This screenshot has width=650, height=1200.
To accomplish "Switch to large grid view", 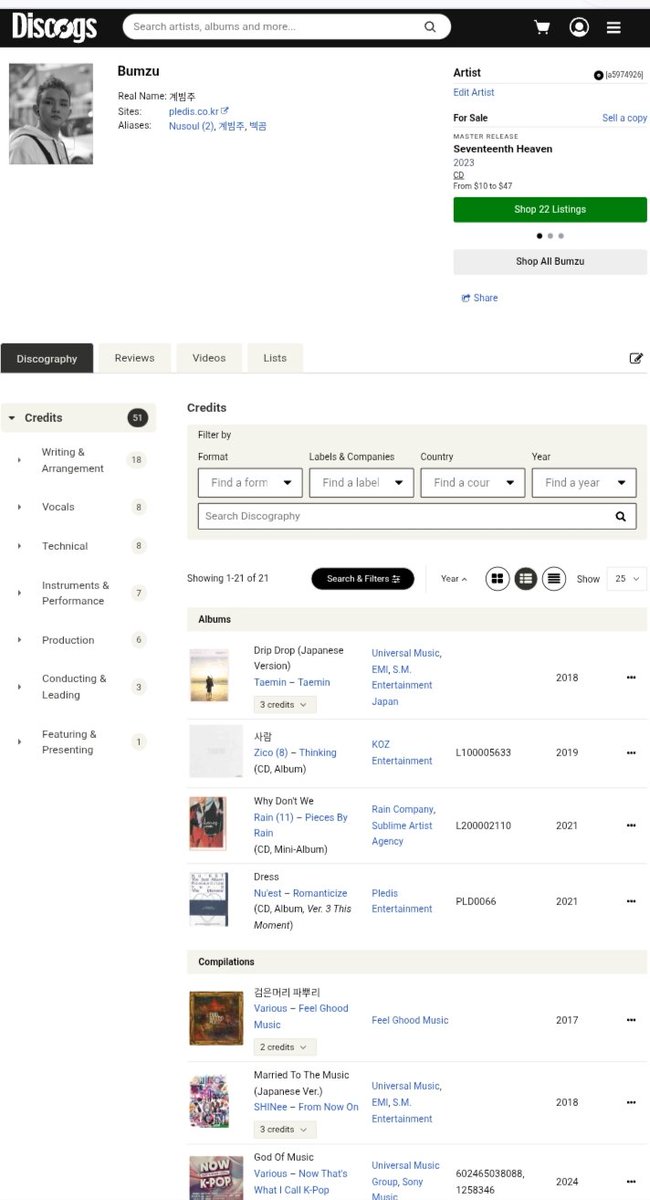I will (497, 579).
